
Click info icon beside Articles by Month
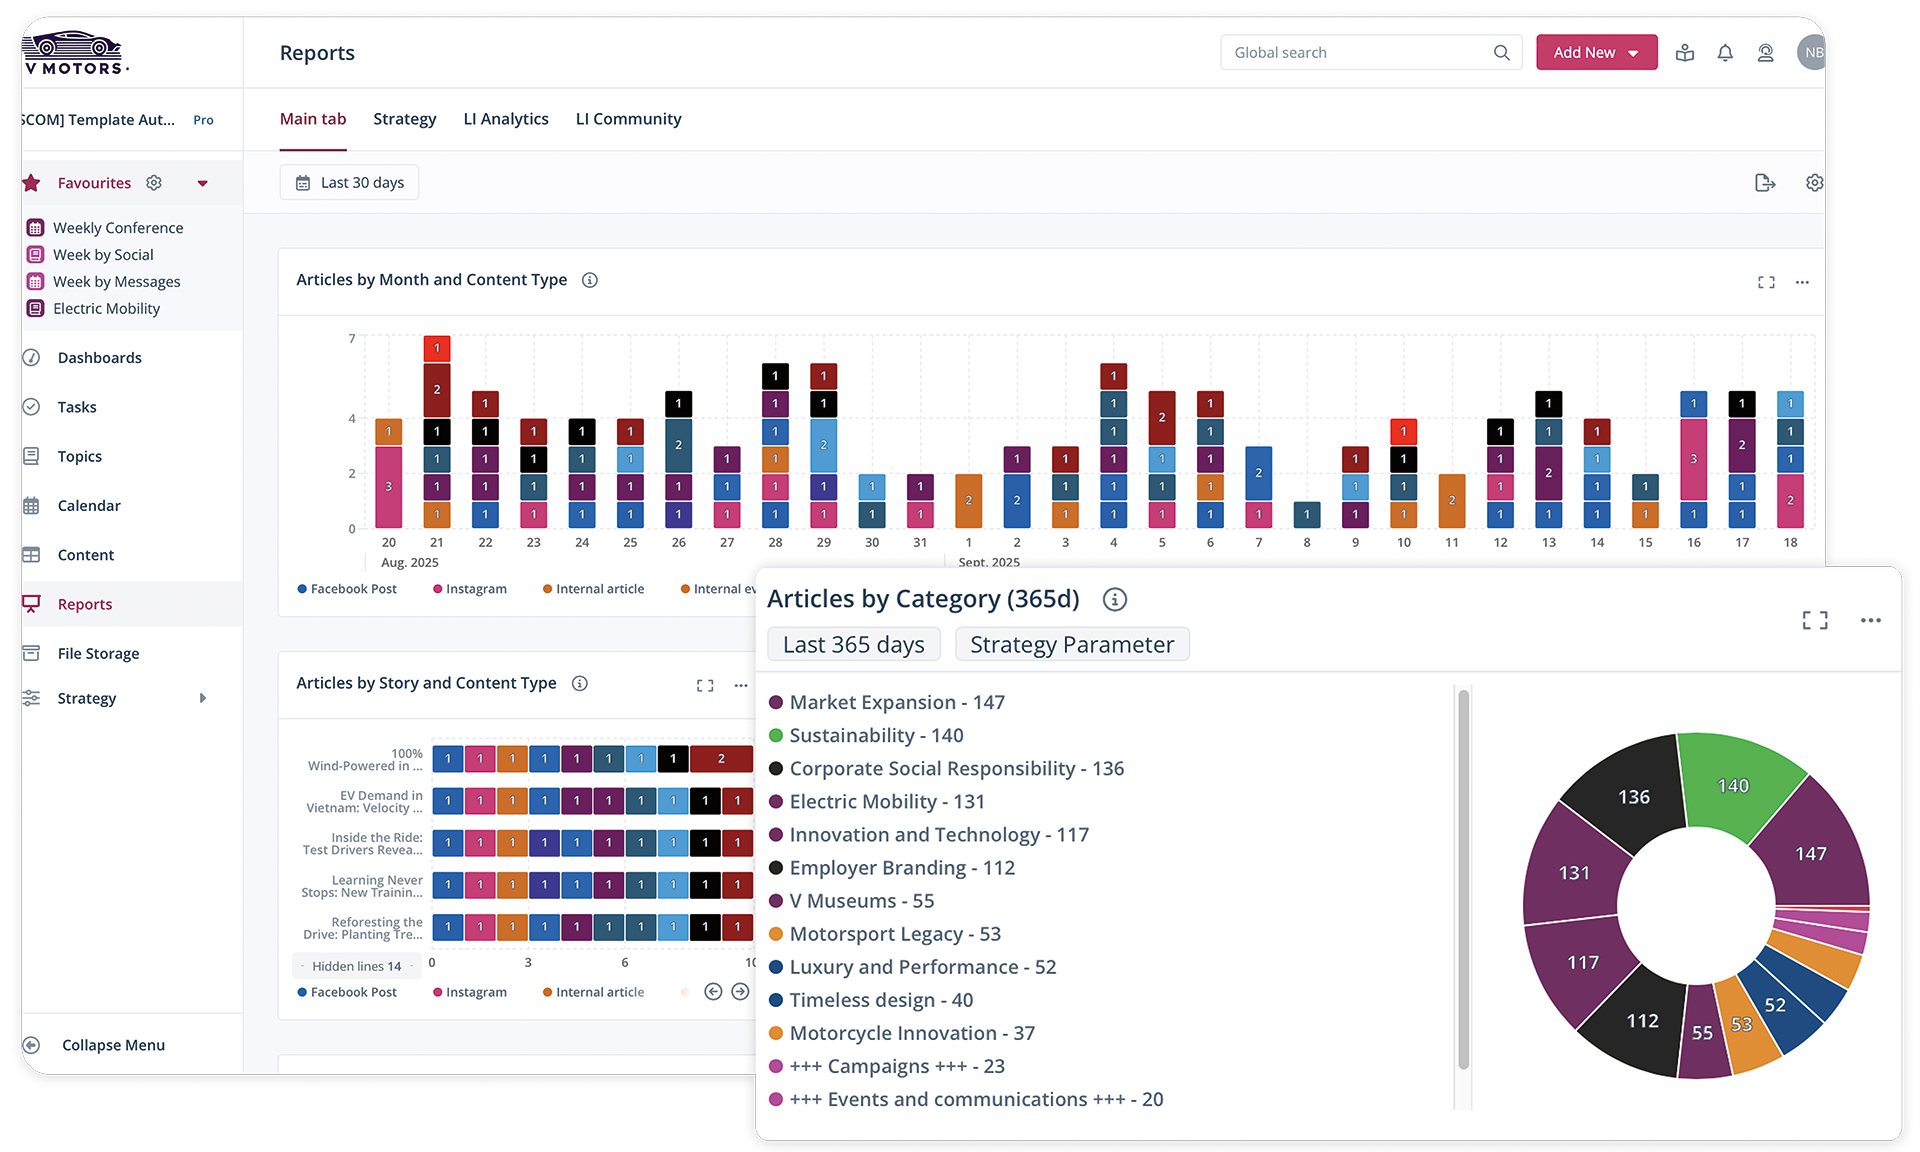pos(590,280)
